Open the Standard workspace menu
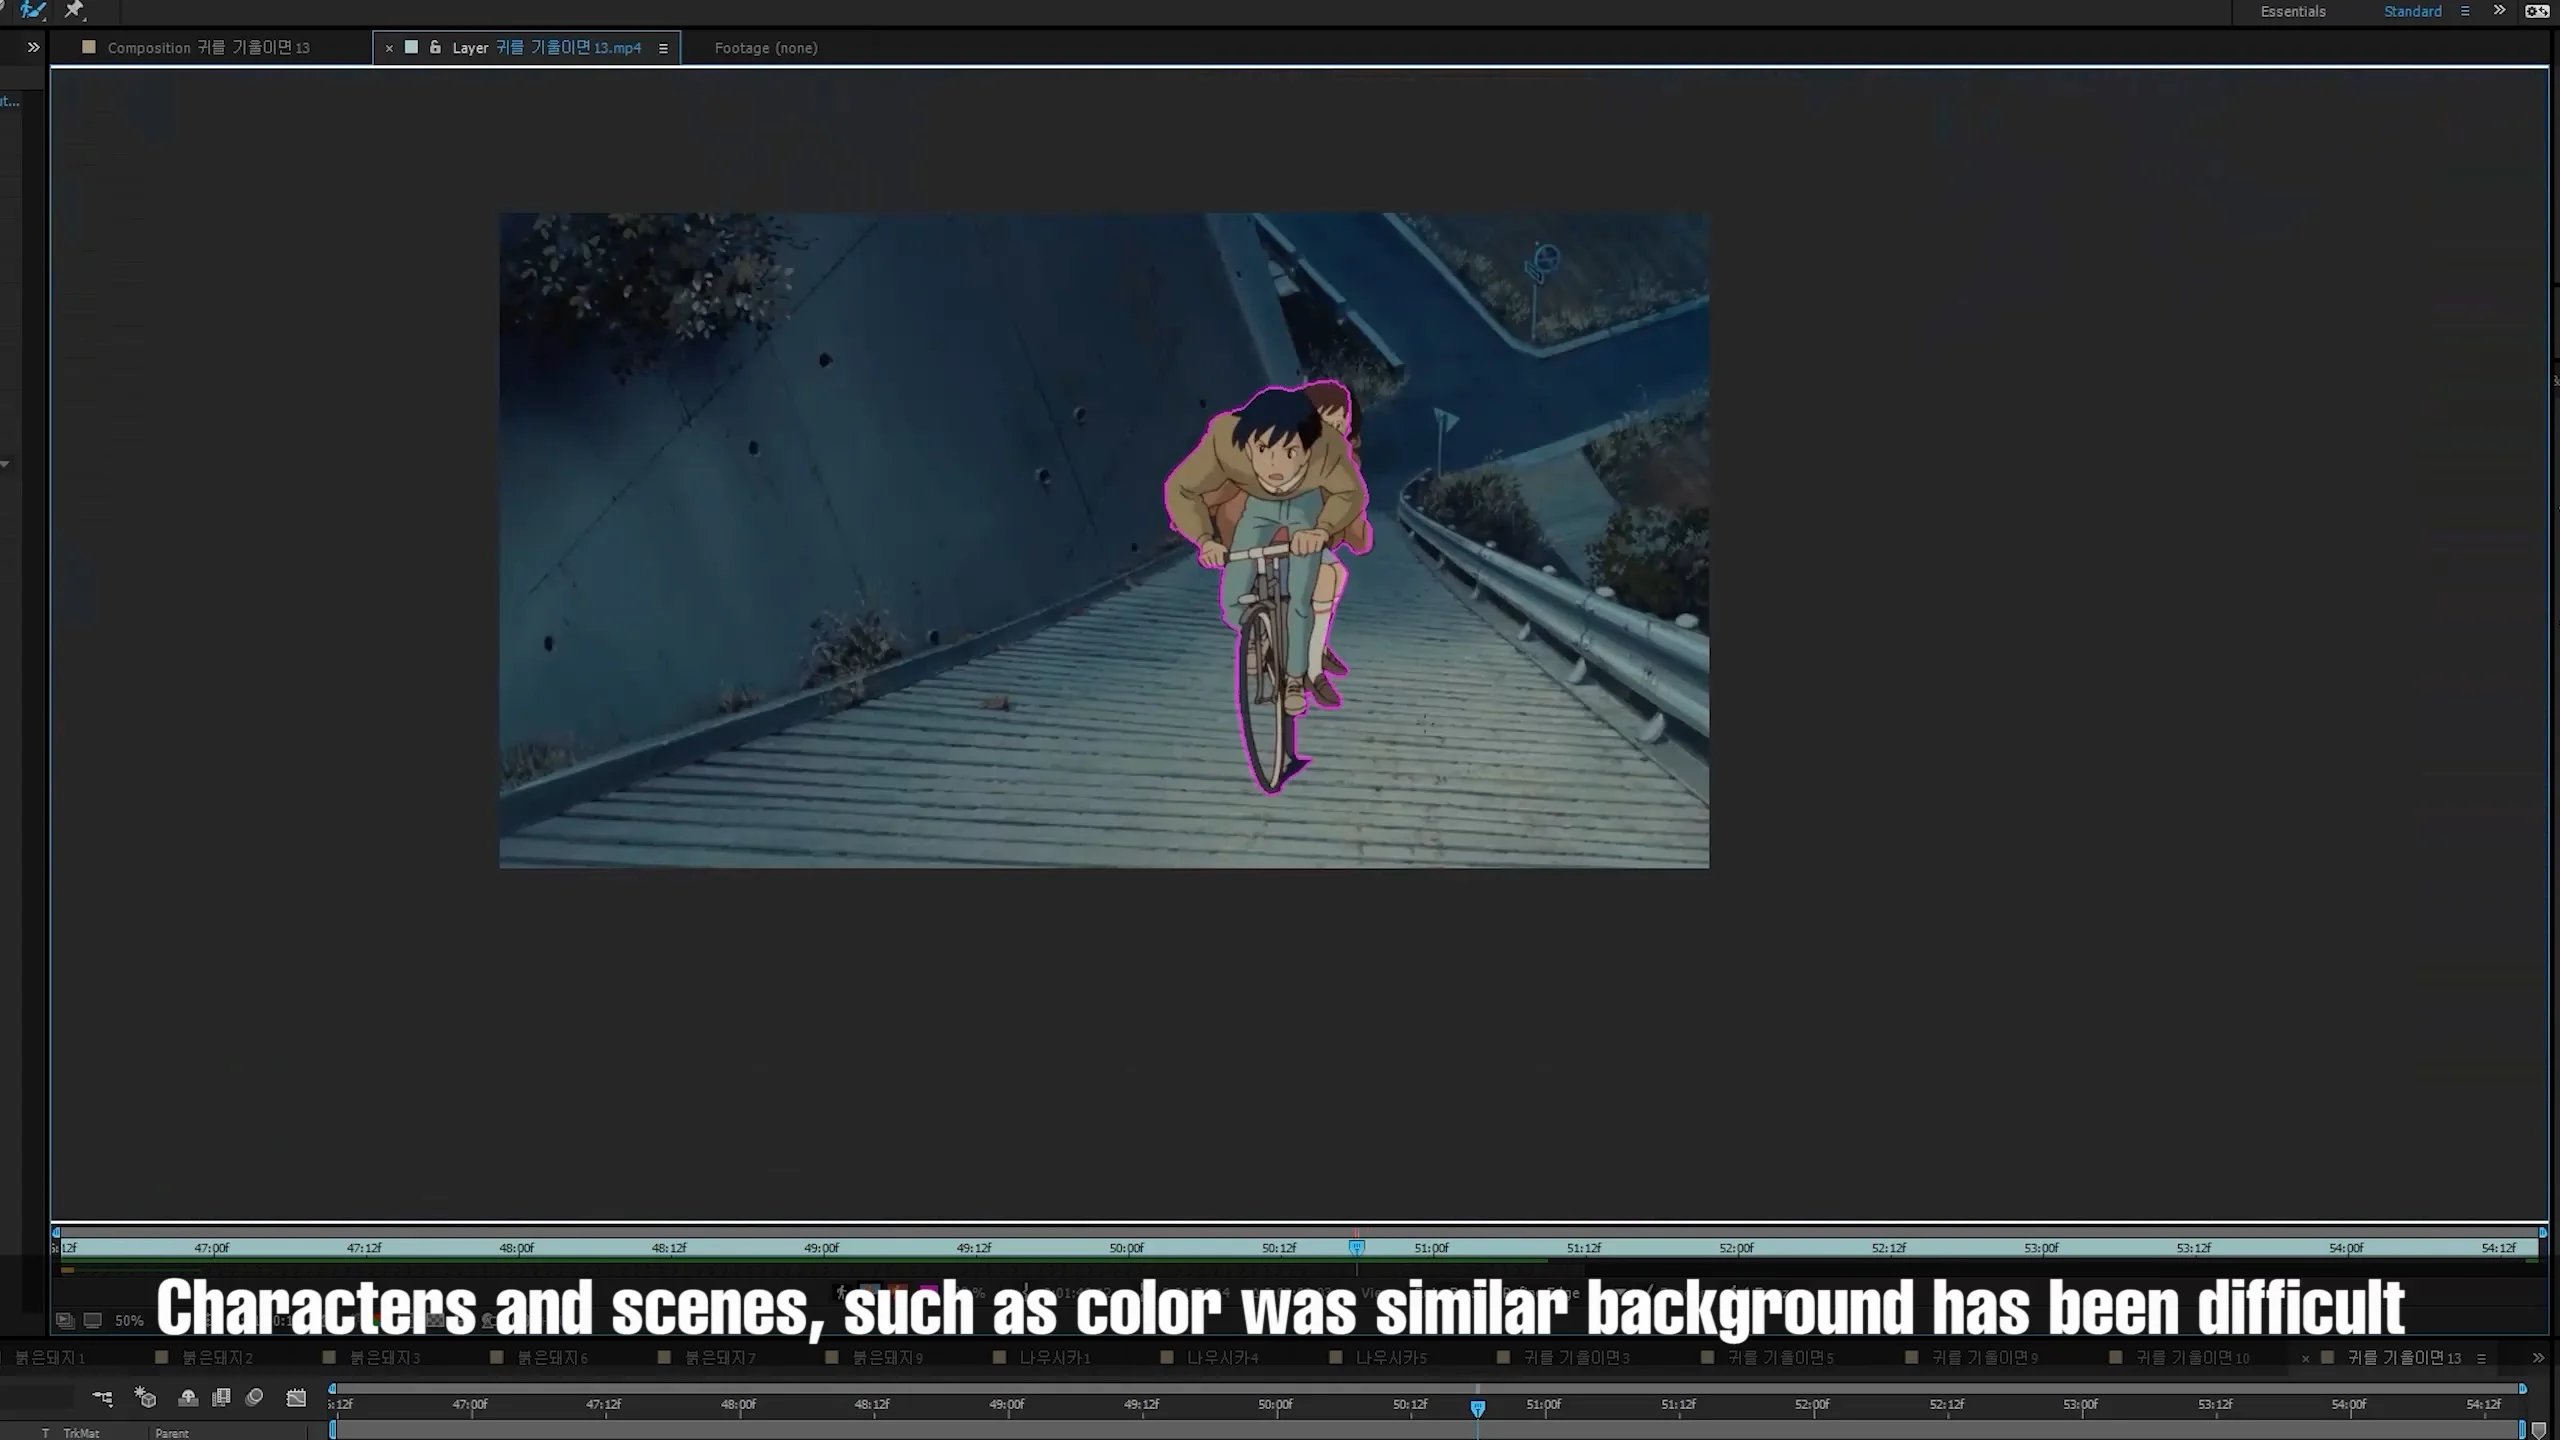The image size is (2560, 1440). point(2465,12)
